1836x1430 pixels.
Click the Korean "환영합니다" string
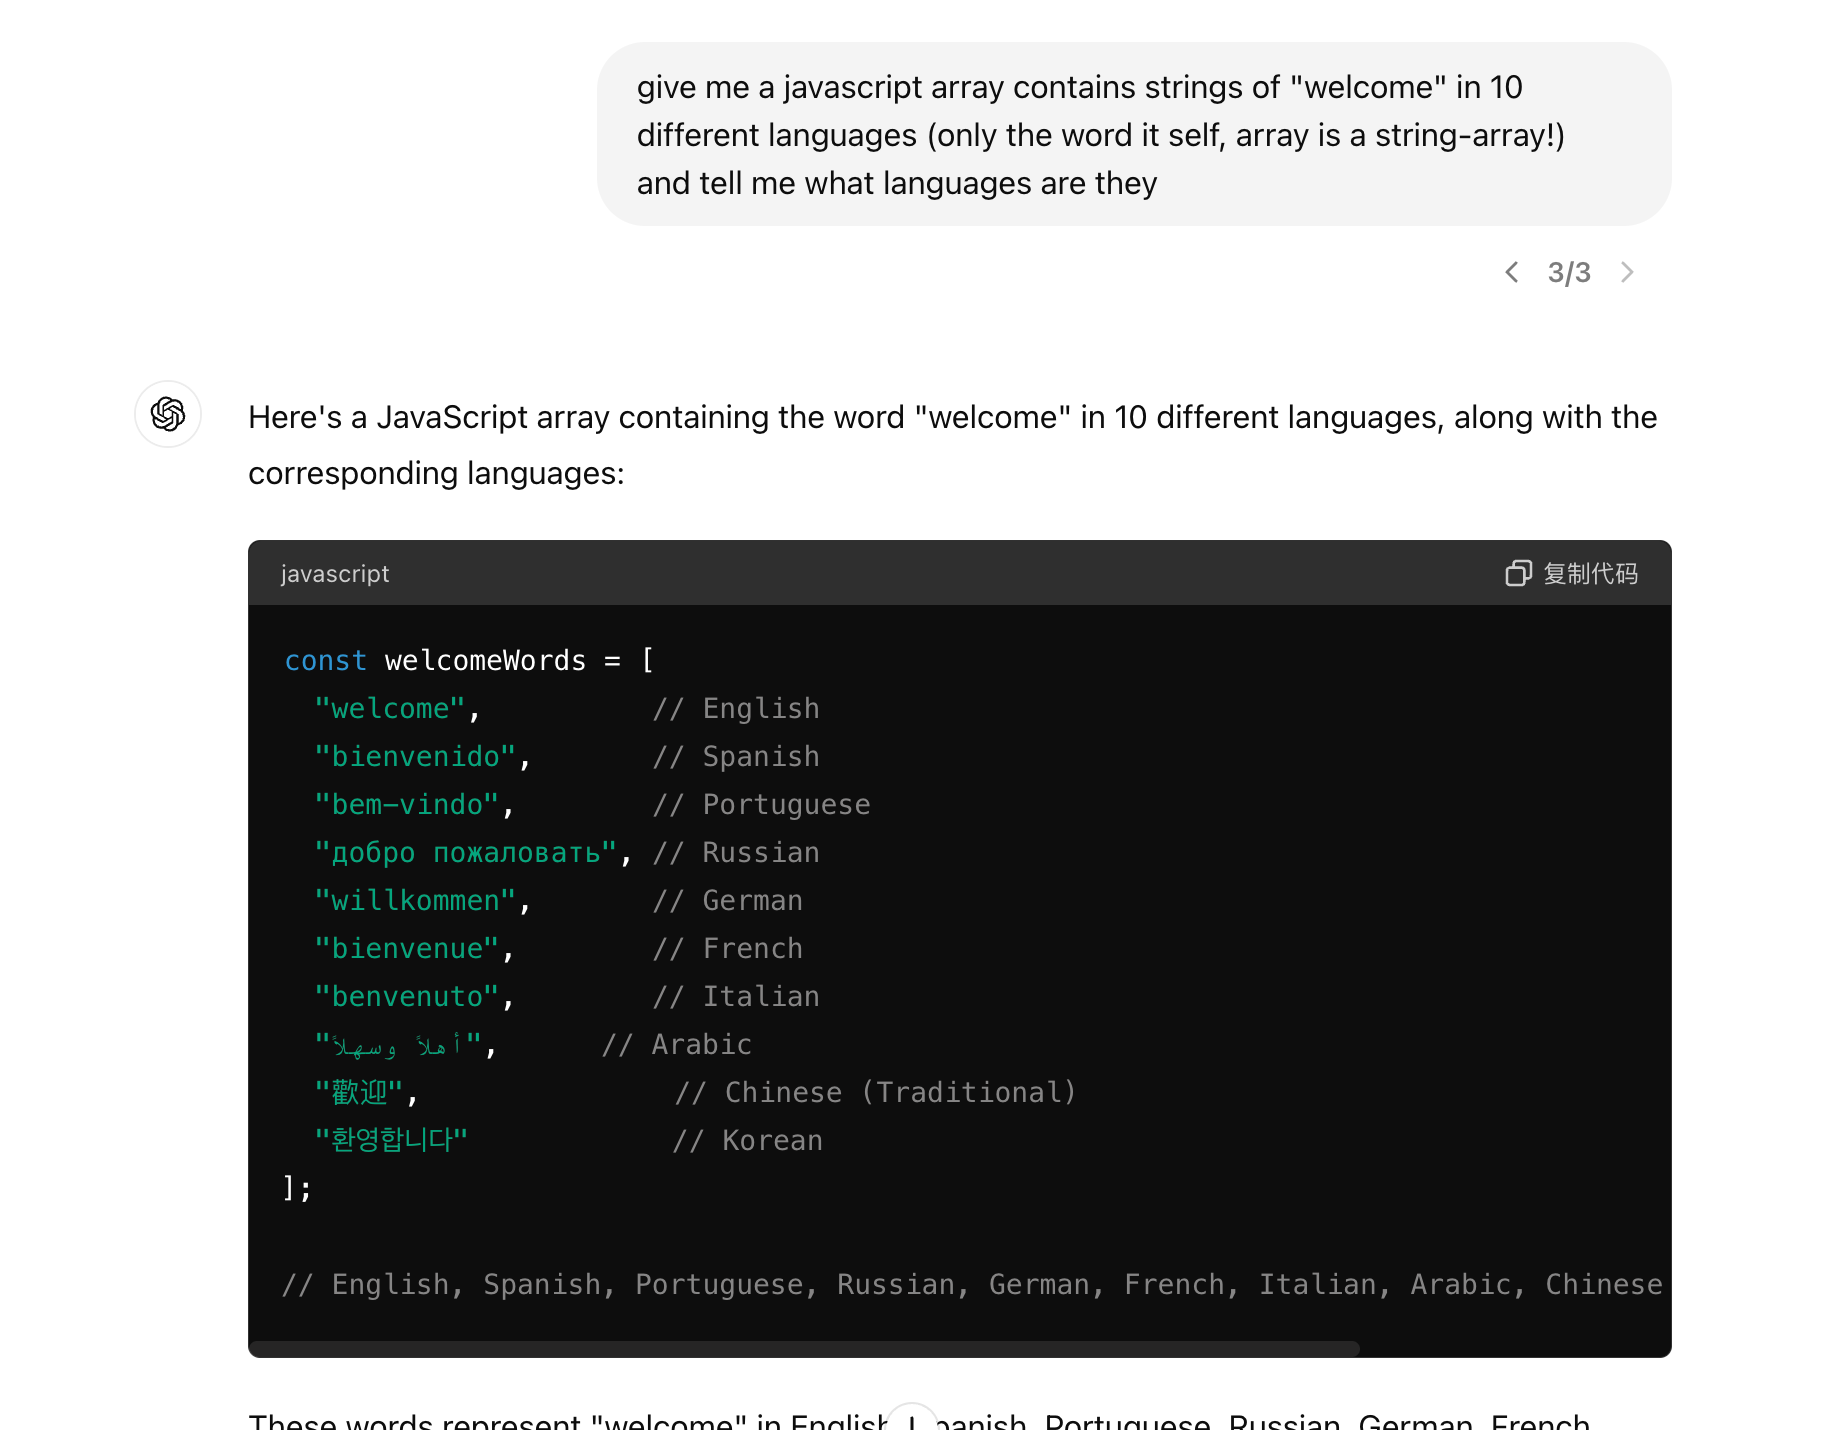pyautogui.click(x=391, y=1141)
